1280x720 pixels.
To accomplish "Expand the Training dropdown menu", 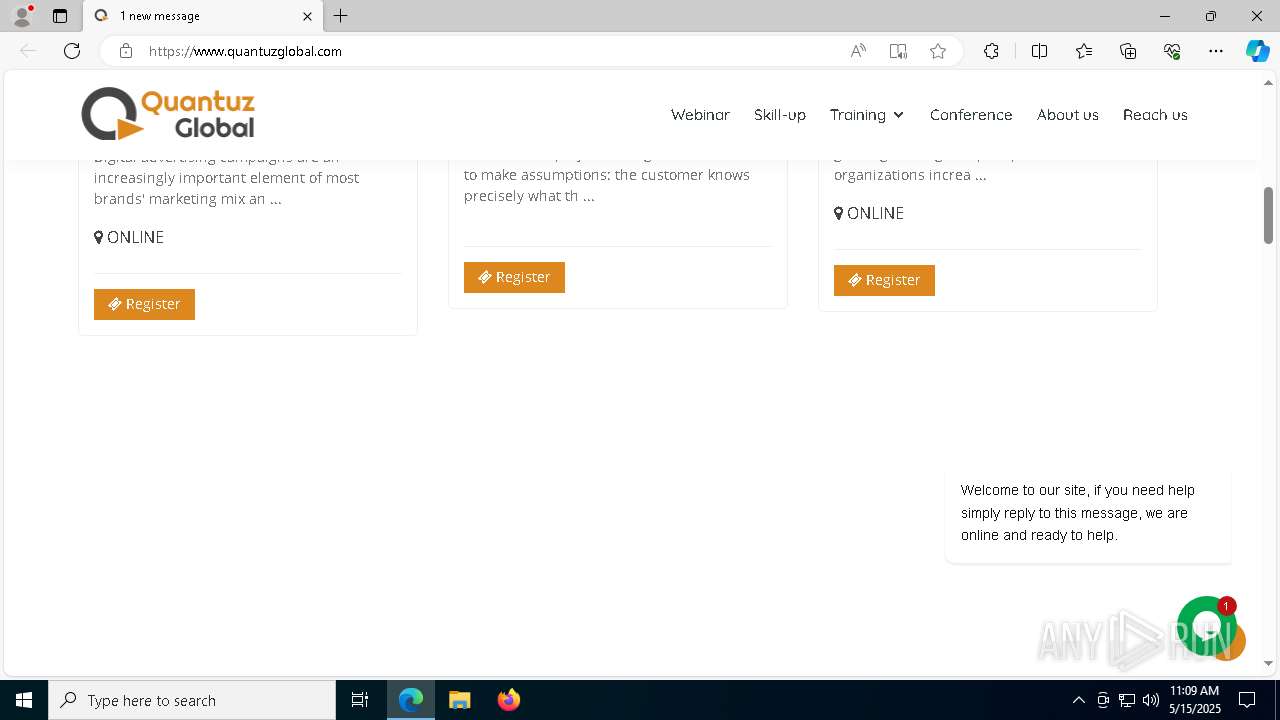I will pos(867,115).
